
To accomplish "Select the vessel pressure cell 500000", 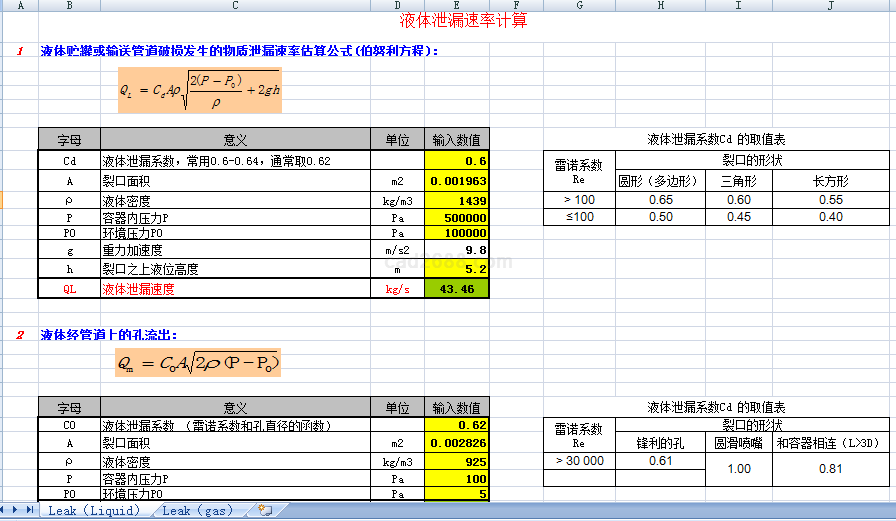I will click(x=457, y=218).
